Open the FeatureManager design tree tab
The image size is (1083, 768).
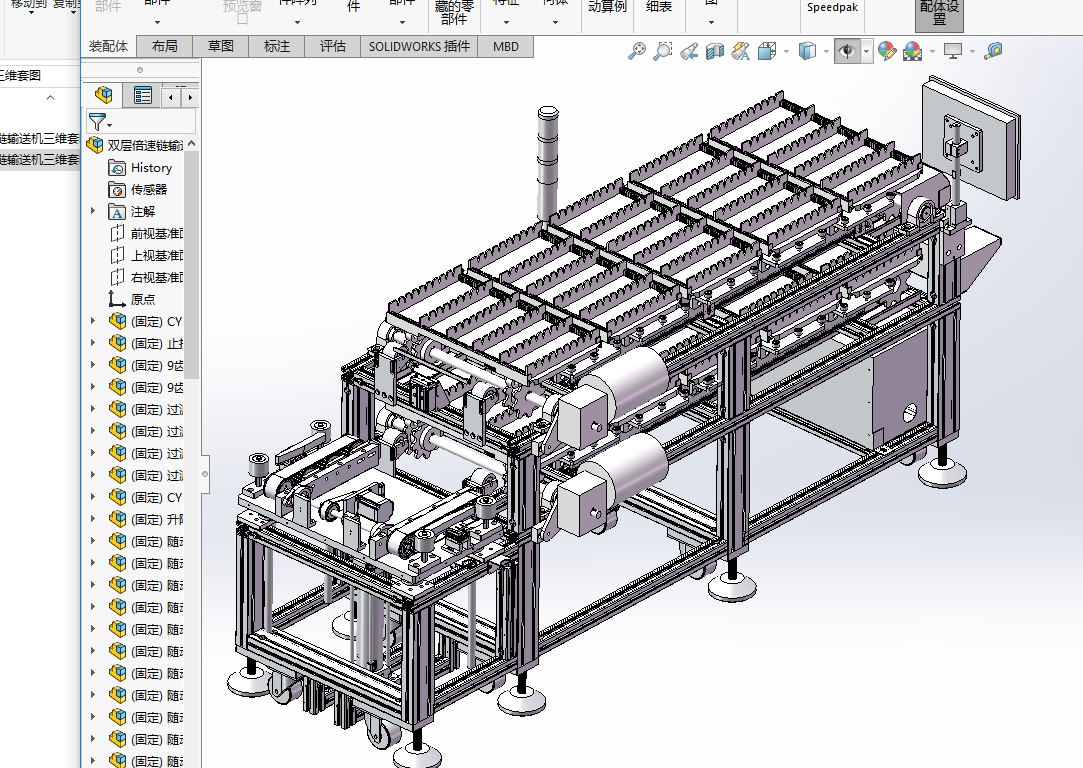pos(103,95)
